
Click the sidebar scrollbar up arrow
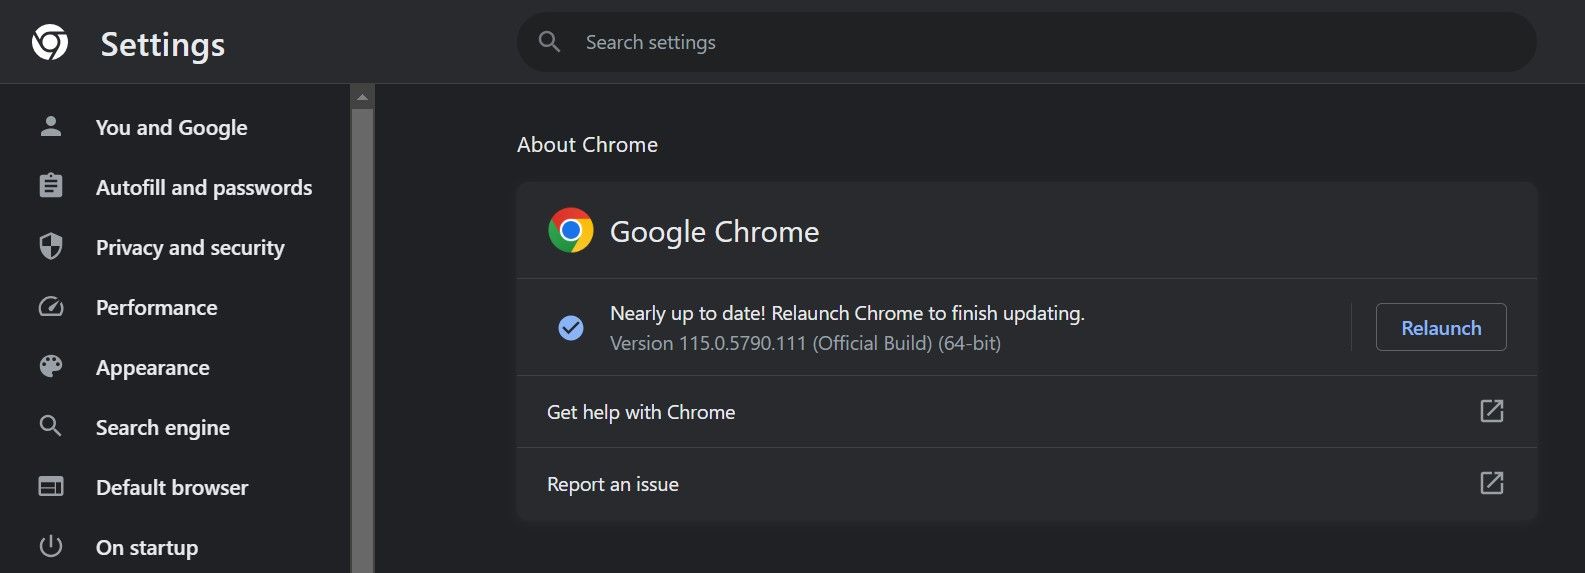coord(362,97)
